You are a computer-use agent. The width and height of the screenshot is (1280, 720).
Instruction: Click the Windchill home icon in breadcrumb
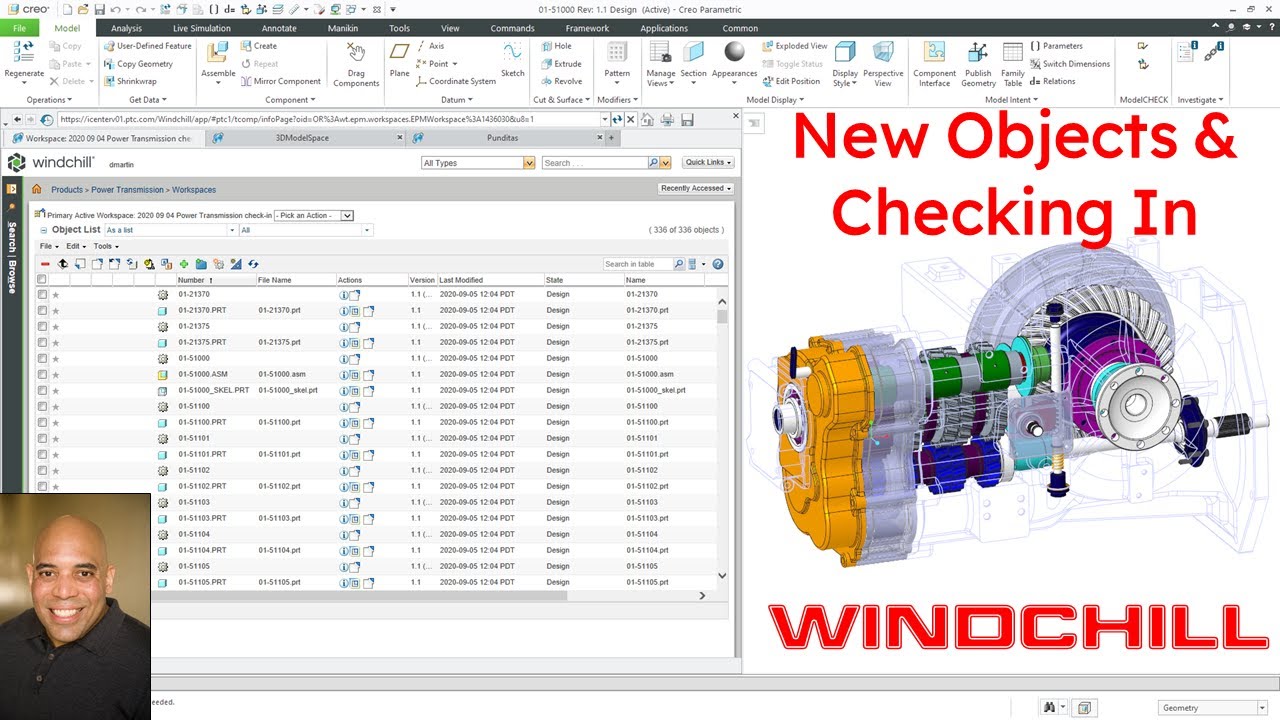(37, 189)
